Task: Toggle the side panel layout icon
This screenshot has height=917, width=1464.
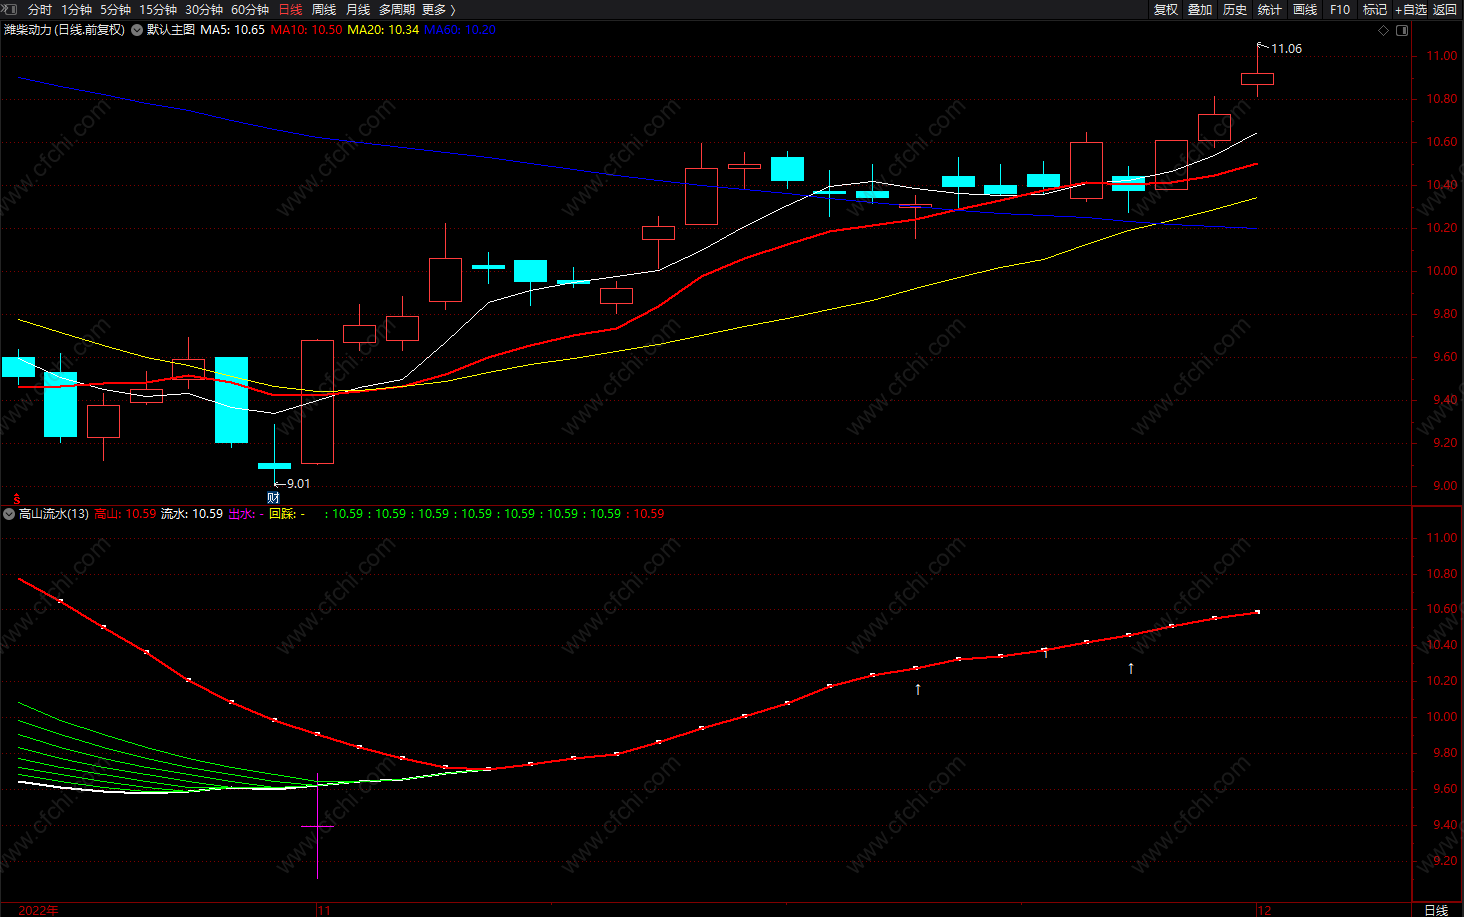Action: [x=1402, y=30]
